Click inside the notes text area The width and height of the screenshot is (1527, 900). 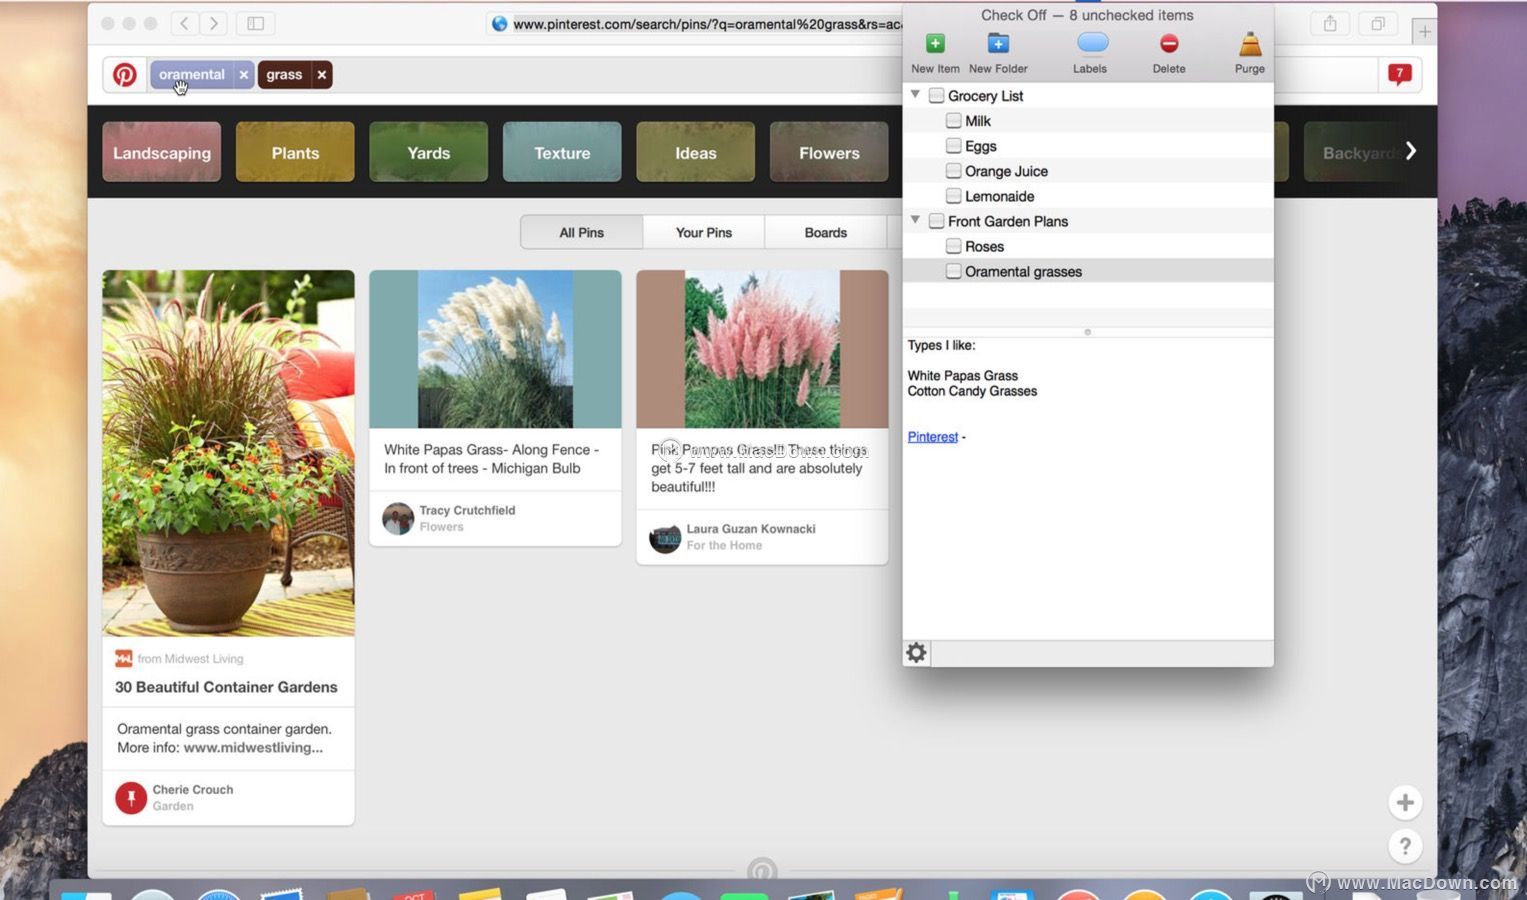(1088, 488)
